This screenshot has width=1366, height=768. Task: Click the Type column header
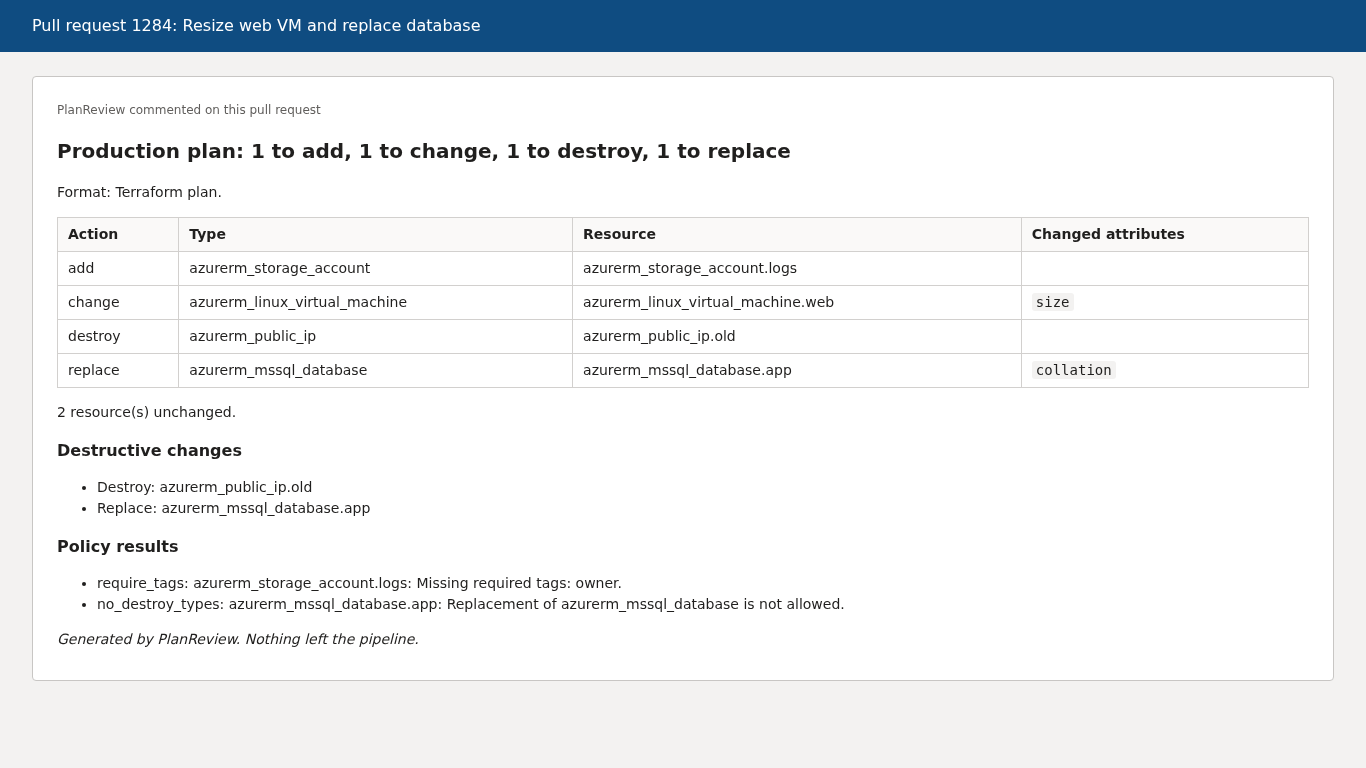tap(376, 234)
